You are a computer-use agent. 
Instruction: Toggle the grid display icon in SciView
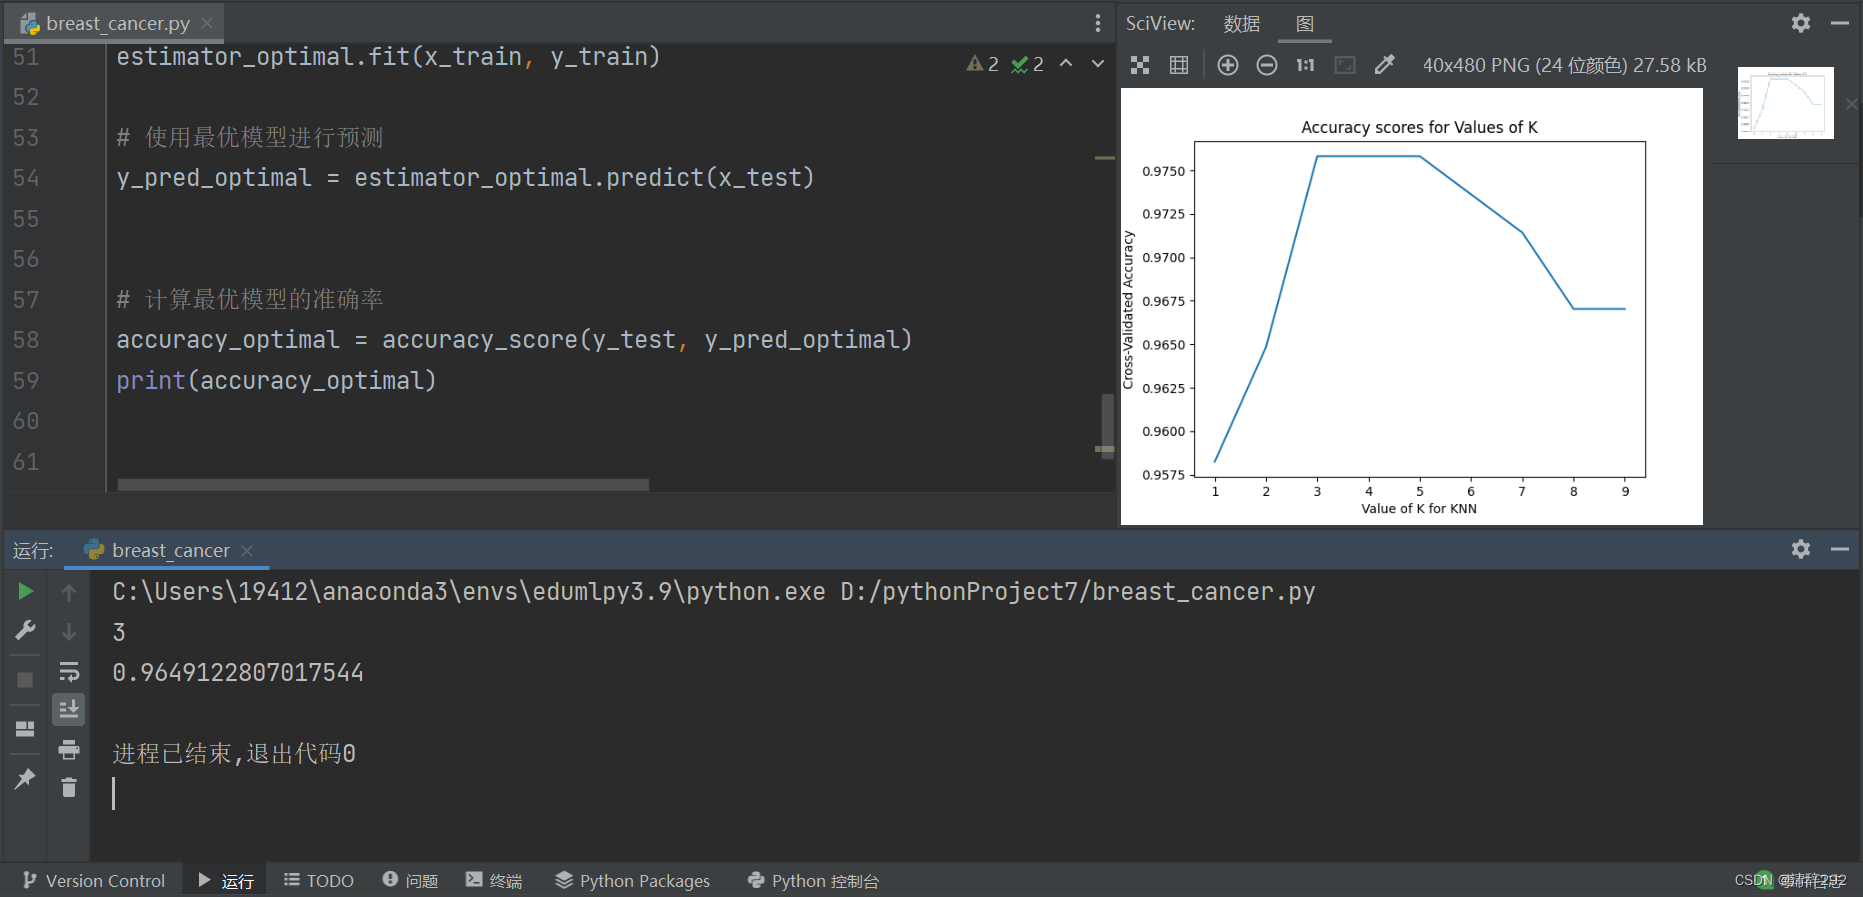1179,65
